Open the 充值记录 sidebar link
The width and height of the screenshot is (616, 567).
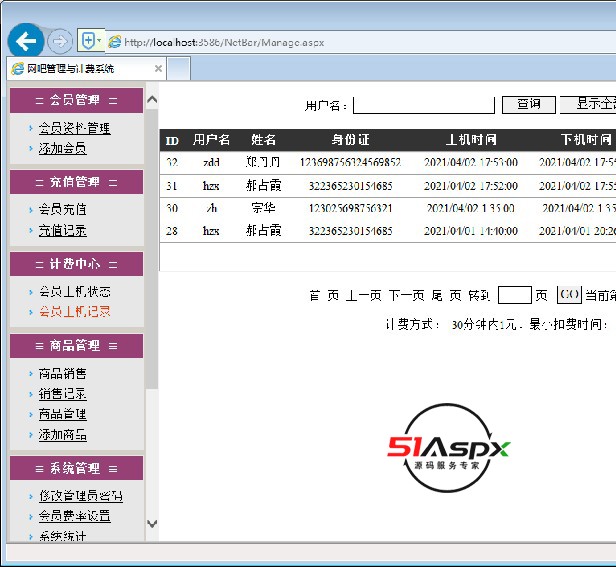point(62,230)
